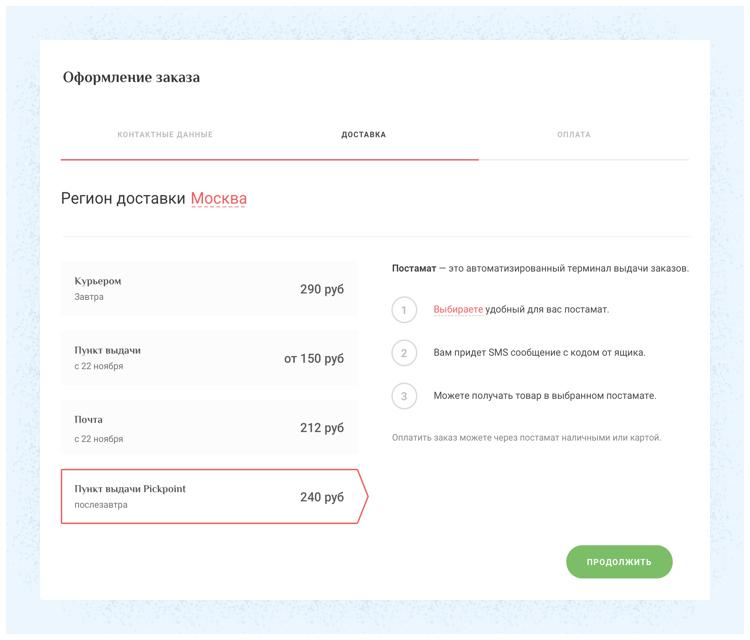Click the step 3 circle icon
The width and height of the screenshot is (750, 640).
click(404, 396)
